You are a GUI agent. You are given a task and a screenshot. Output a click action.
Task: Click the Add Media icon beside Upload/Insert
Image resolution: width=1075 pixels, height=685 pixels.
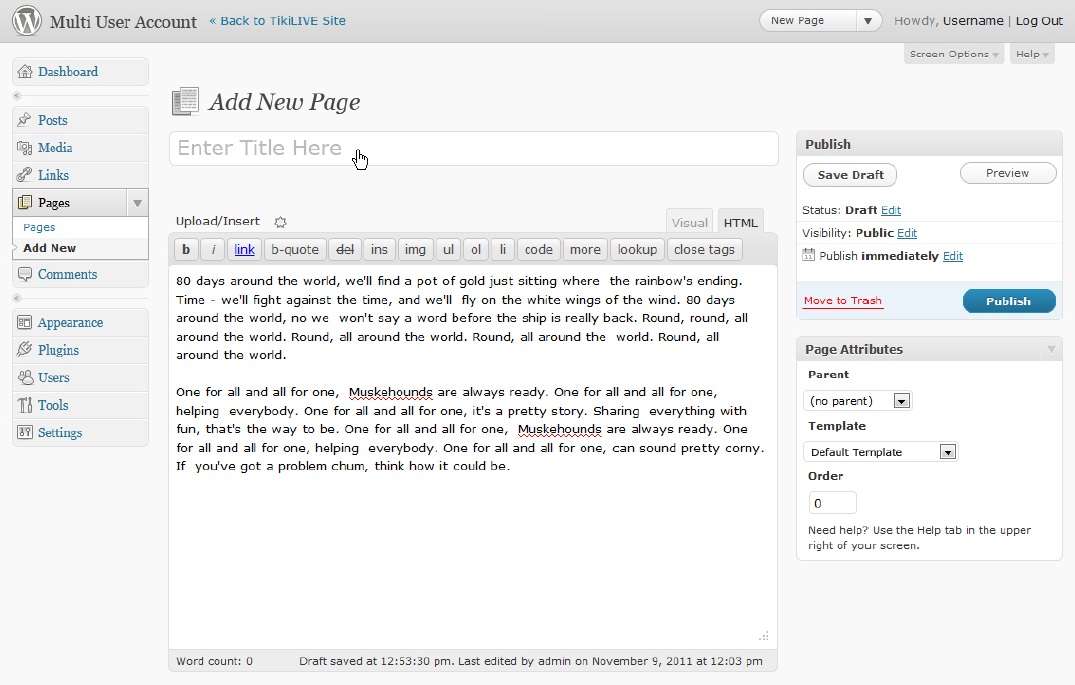point(280,222)
